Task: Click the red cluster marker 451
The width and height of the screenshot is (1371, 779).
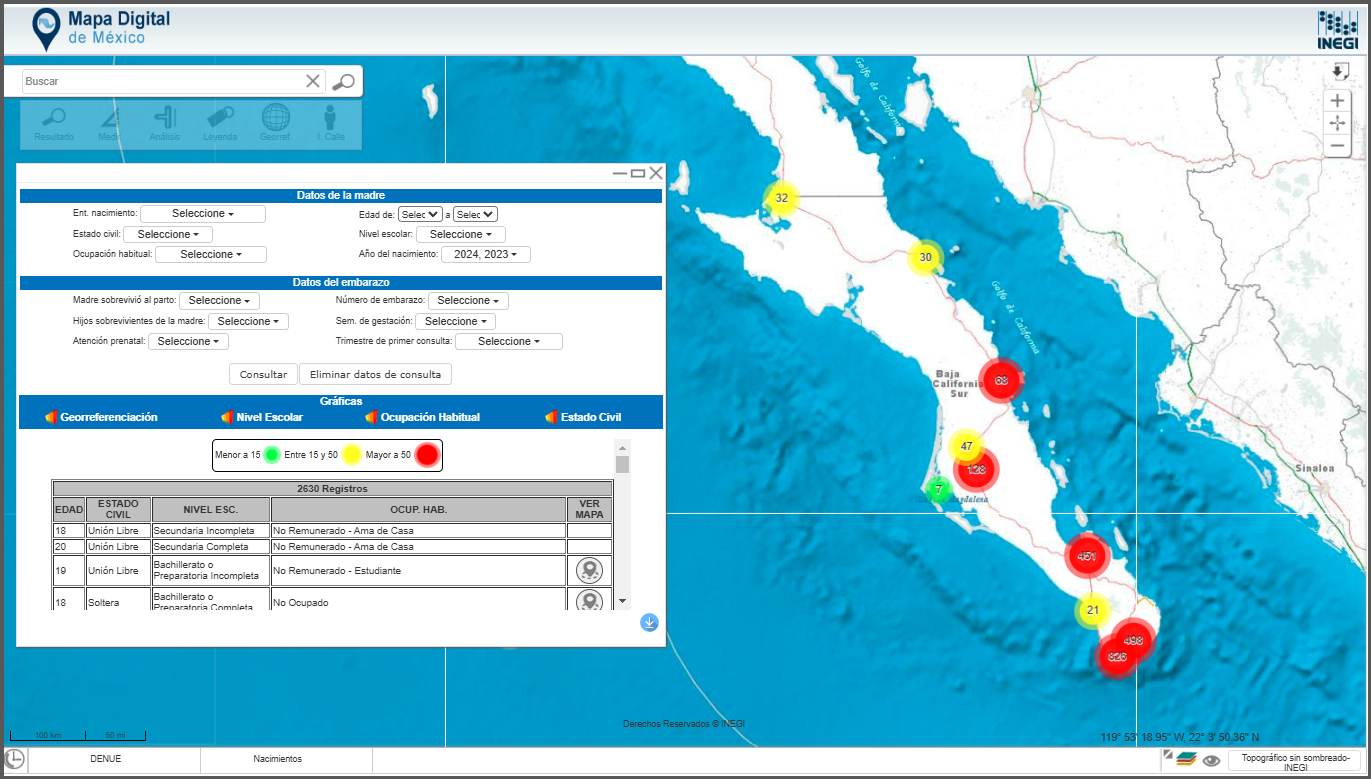Action: point(1087,557)
